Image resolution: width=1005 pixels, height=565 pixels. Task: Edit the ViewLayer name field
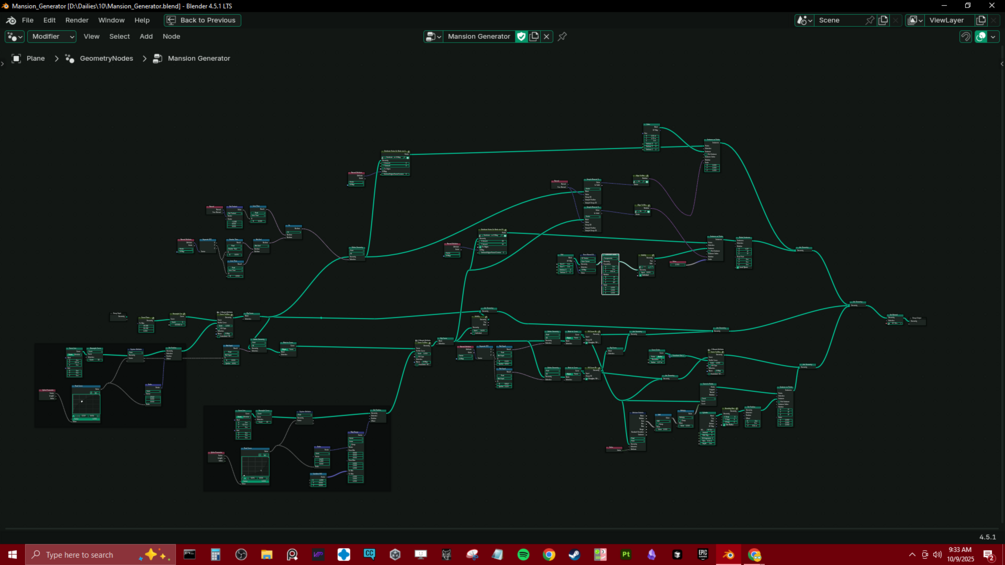click(949, 20)
